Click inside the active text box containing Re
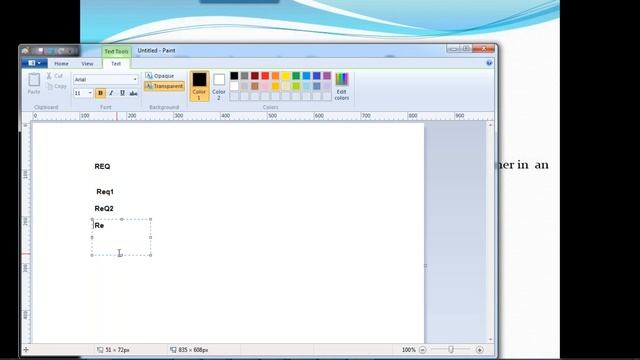This screenshot has height=360, width=640. tap(121, 238)
